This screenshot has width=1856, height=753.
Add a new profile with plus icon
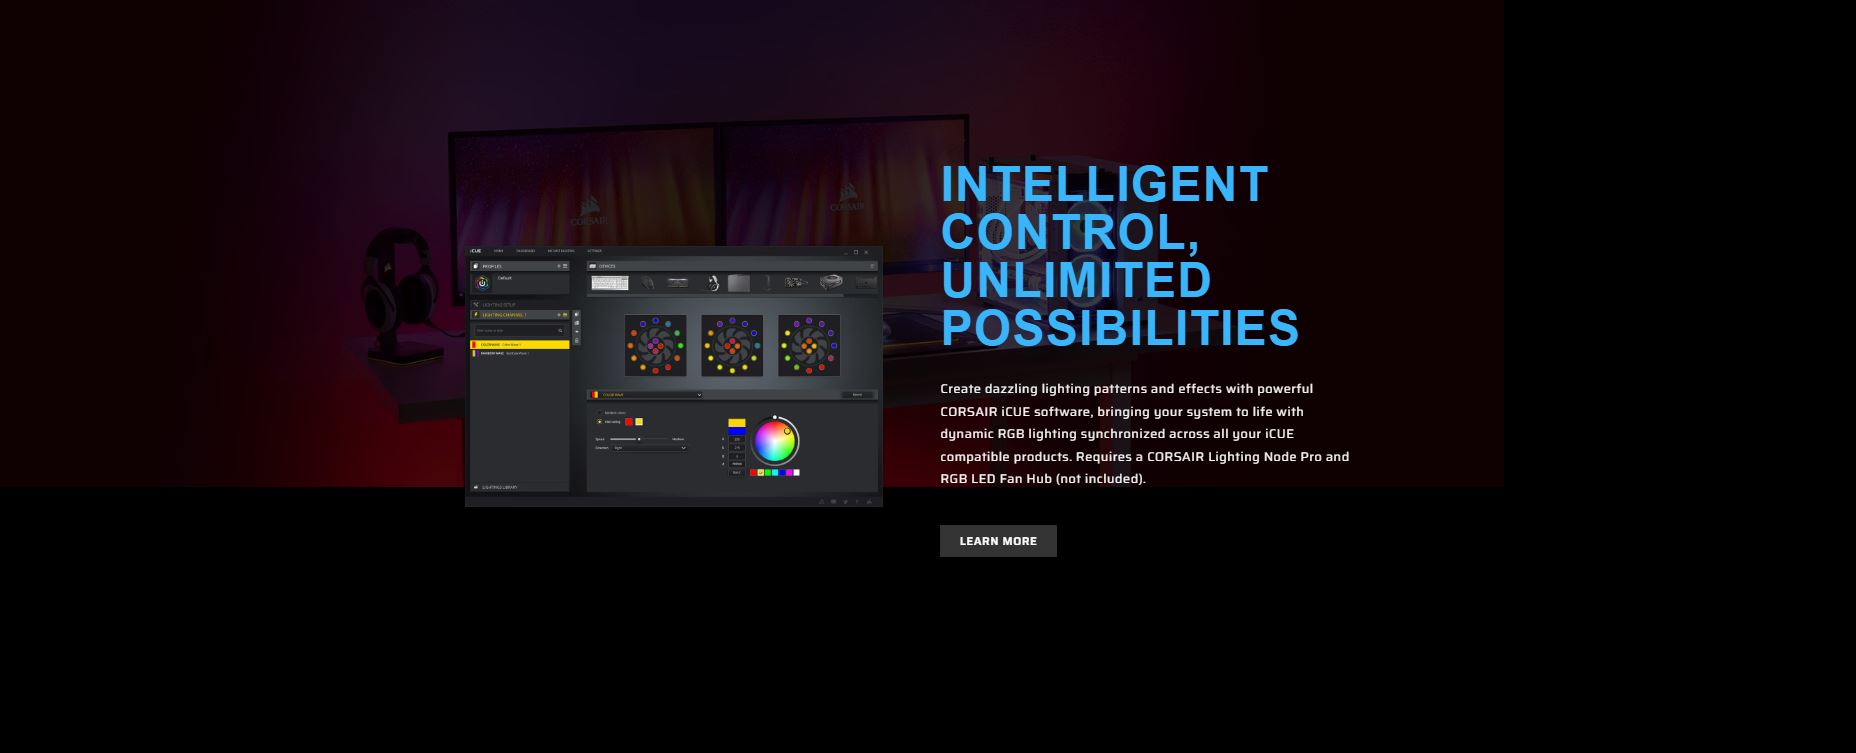point(559,266)
